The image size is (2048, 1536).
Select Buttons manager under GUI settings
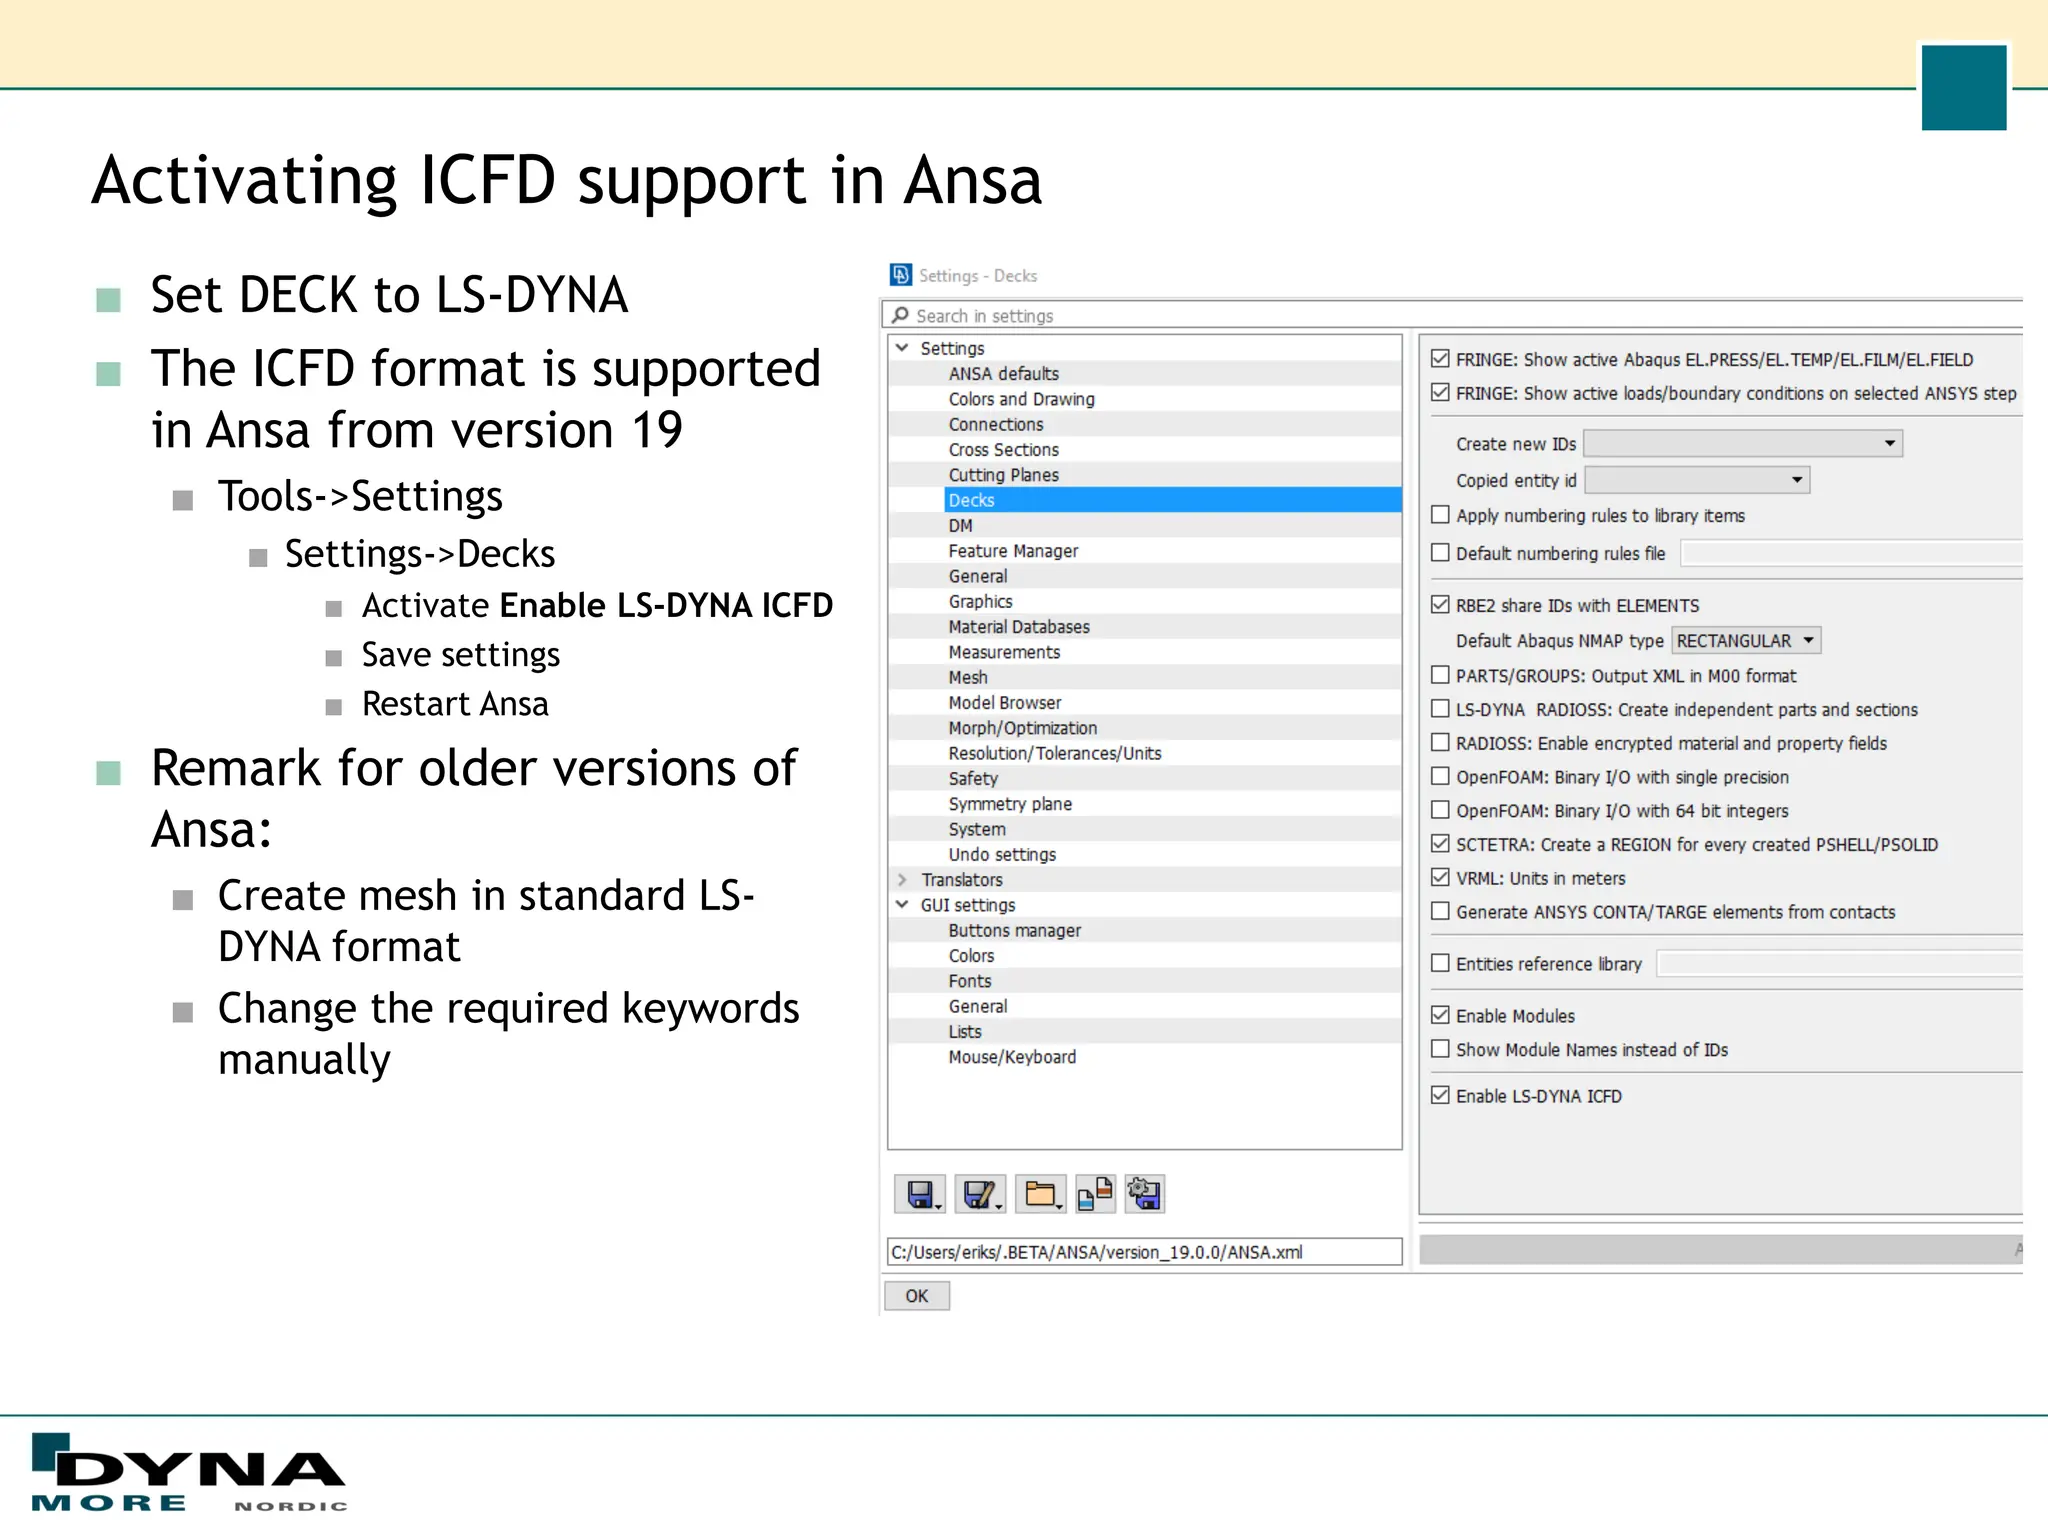click(x=1014, y=930)
